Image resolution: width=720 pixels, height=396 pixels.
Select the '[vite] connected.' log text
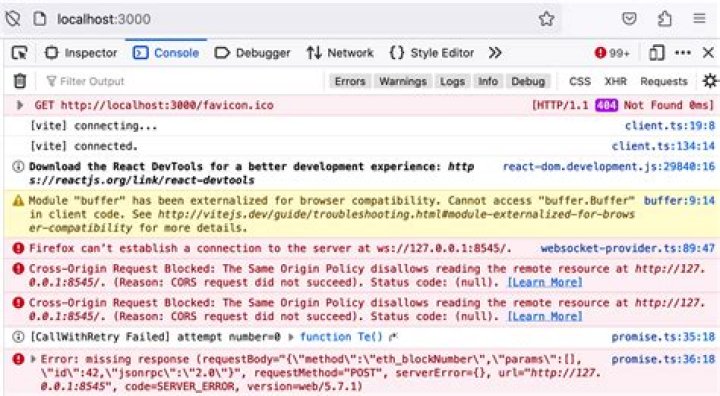(x=84, y=146)
